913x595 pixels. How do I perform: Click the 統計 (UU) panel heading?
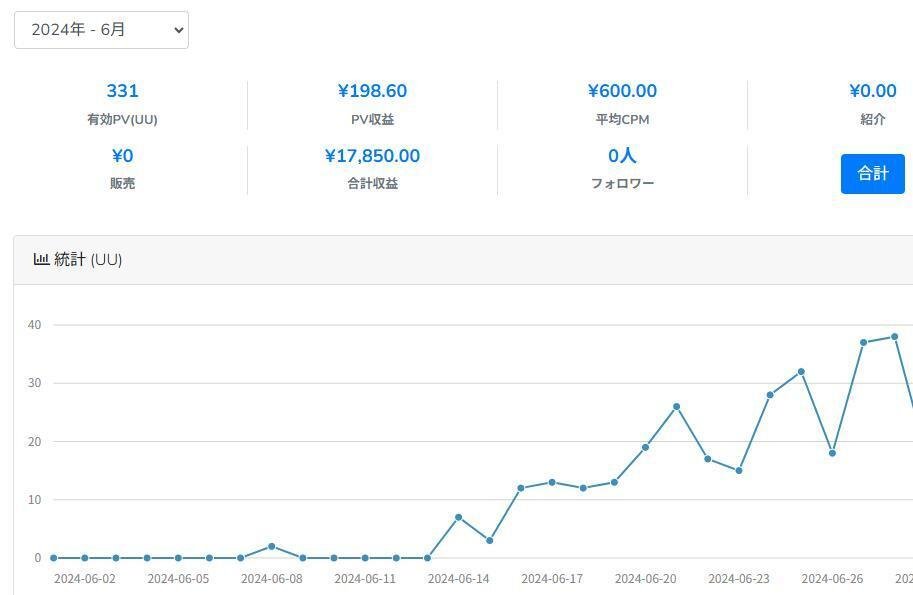click(88, 259)
